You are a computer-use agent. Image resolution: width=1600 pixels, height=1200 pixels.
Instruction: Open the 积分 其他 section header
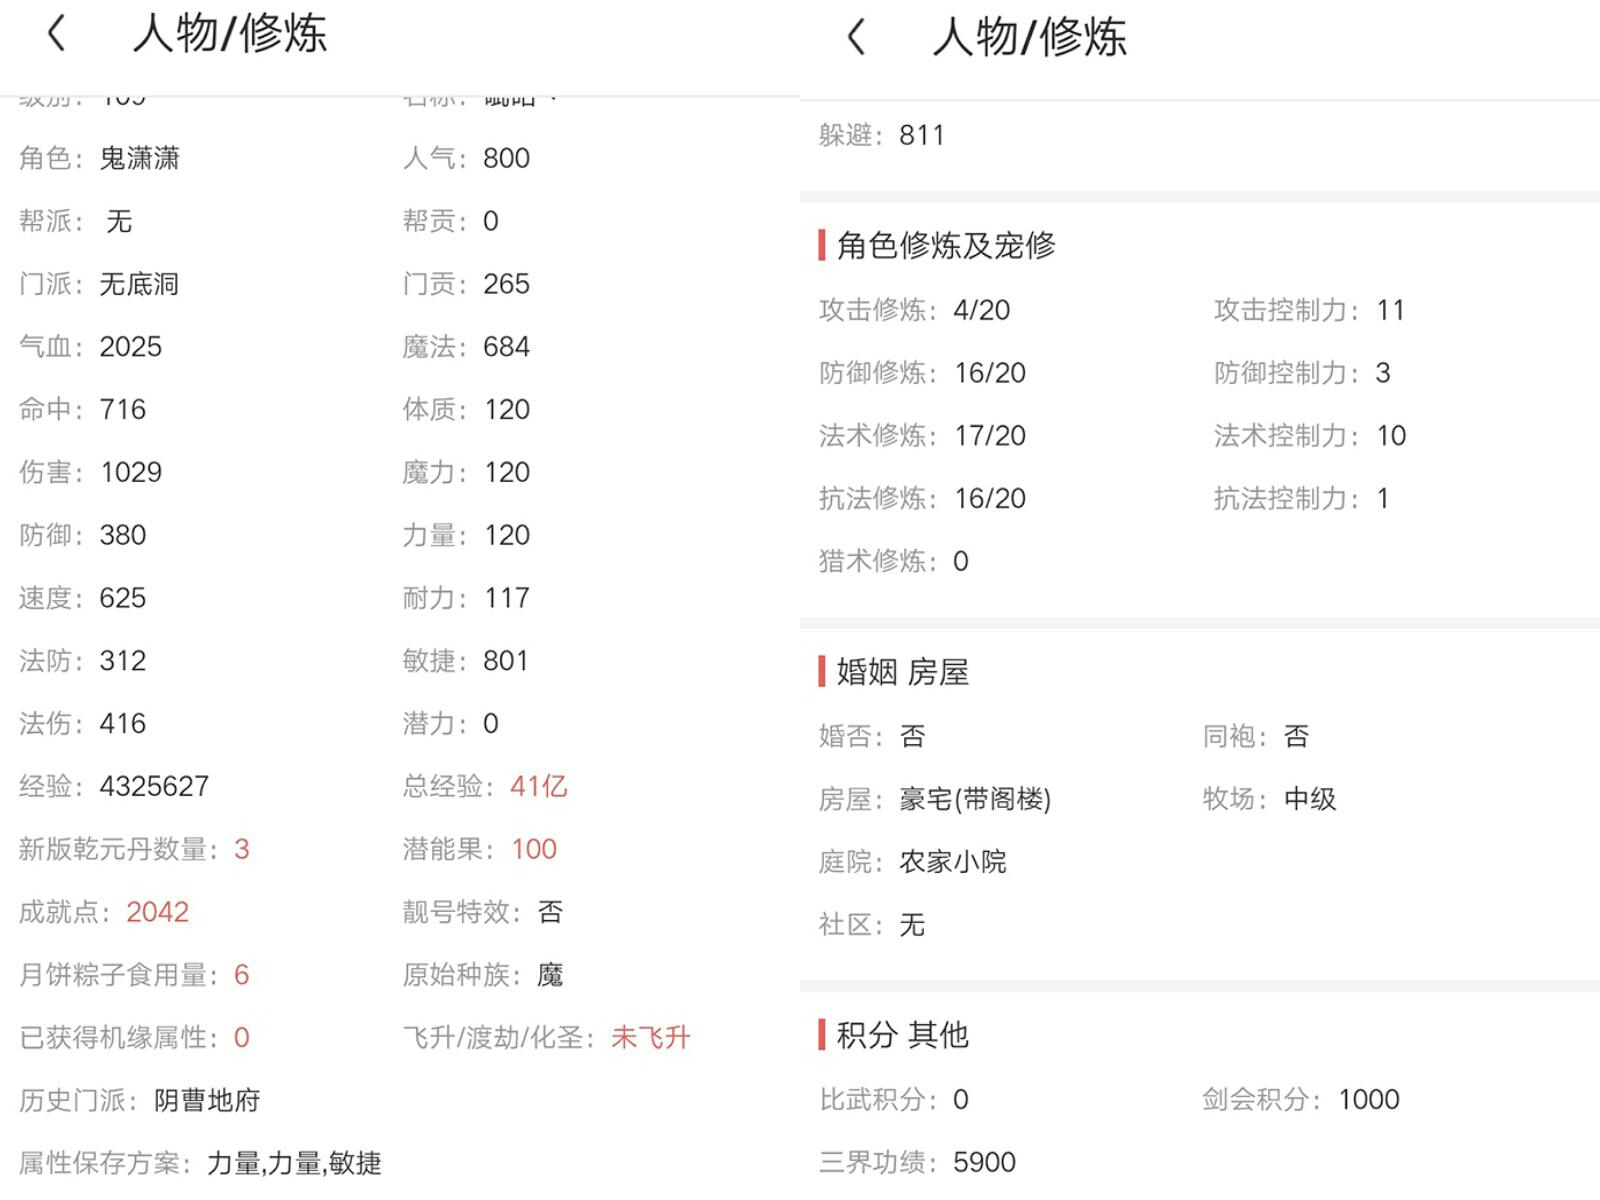[902, 1035]
